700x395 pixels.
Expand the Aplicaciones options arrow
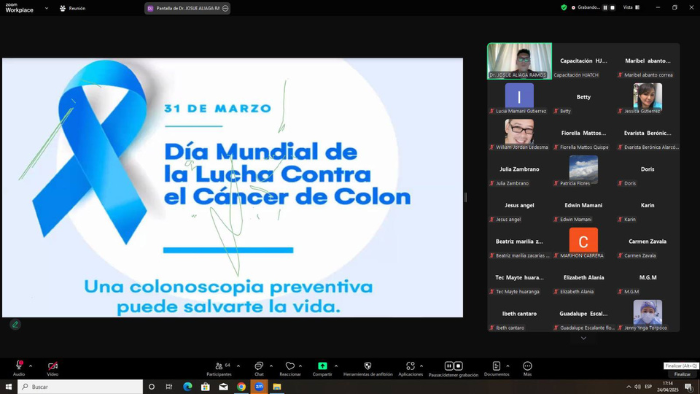point(421,366)
